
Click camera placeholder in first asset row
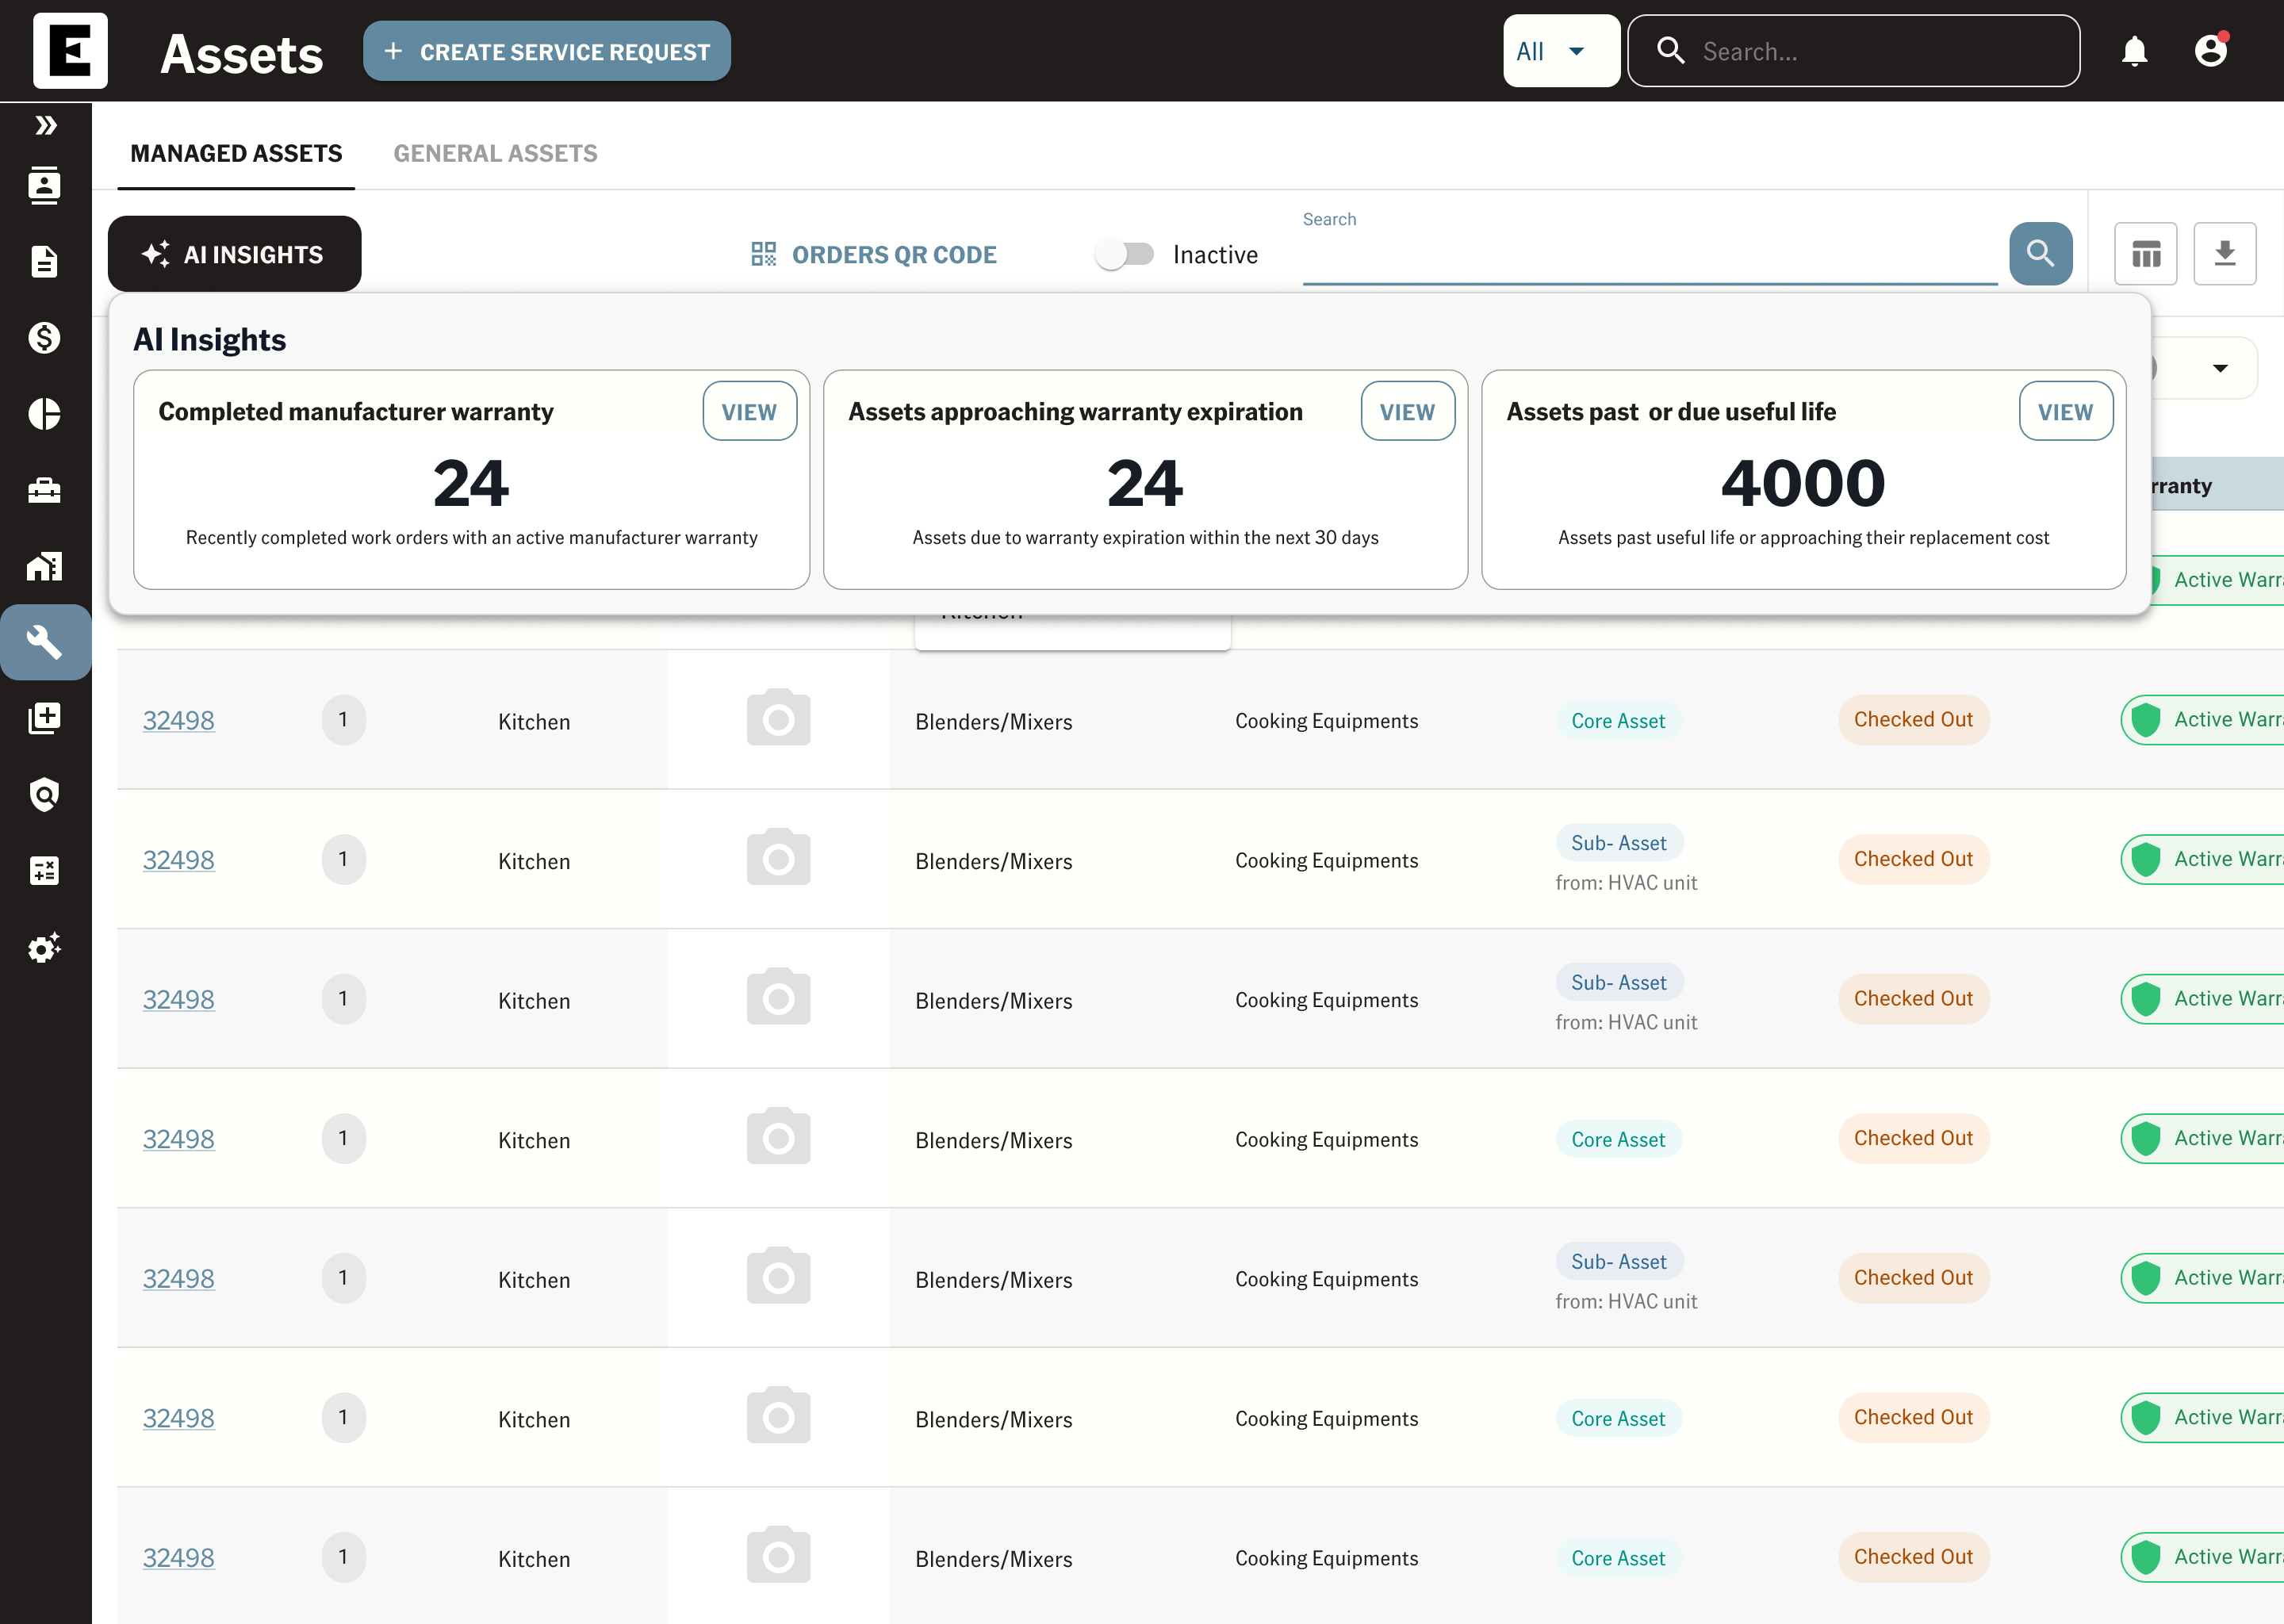coord(778,719)
